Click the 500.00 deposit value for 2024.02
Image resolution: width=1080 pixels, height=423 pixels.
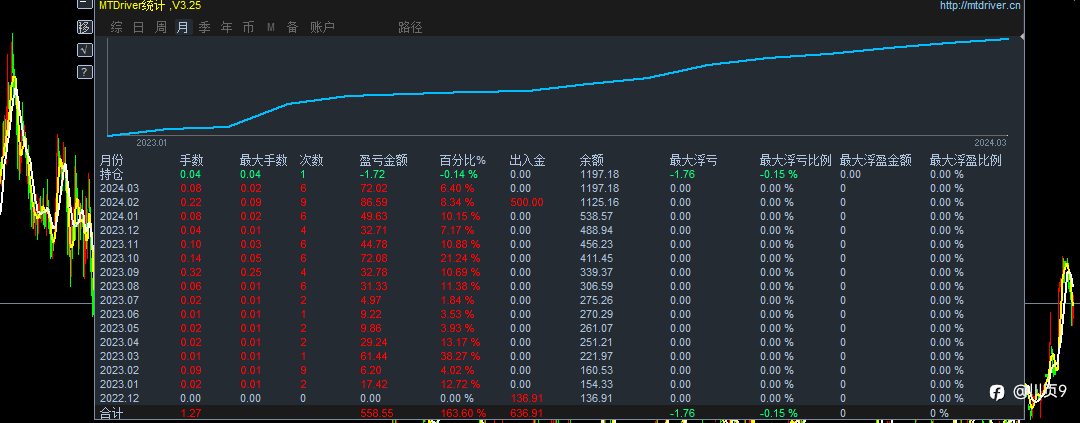[x=527, y=203]
